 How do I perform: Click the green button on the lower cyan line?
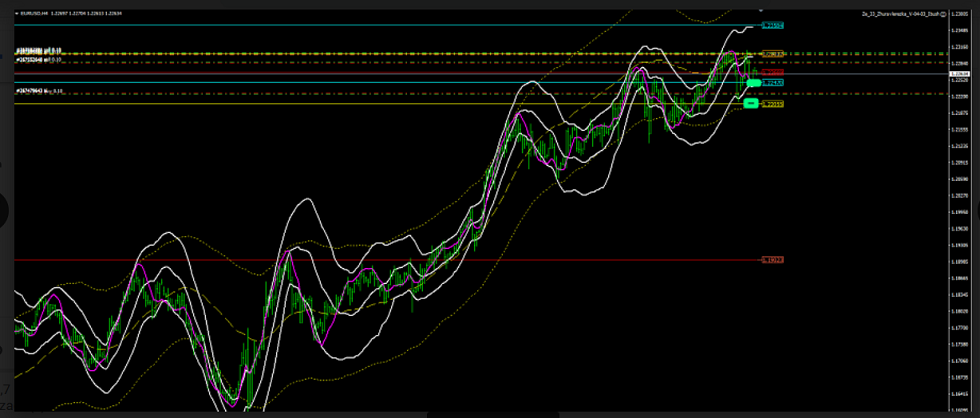coord(753,82)
